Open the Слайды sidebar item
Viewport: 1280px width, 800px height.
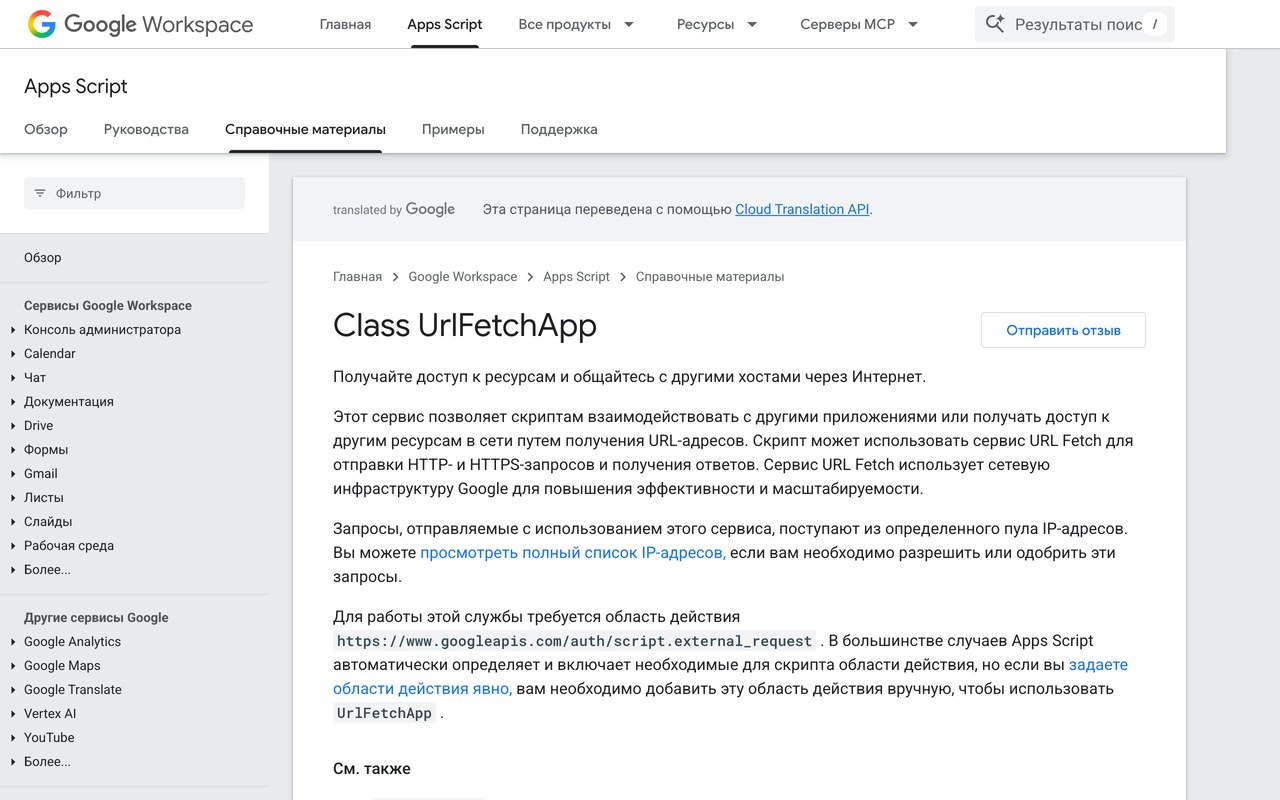(48, 522)
